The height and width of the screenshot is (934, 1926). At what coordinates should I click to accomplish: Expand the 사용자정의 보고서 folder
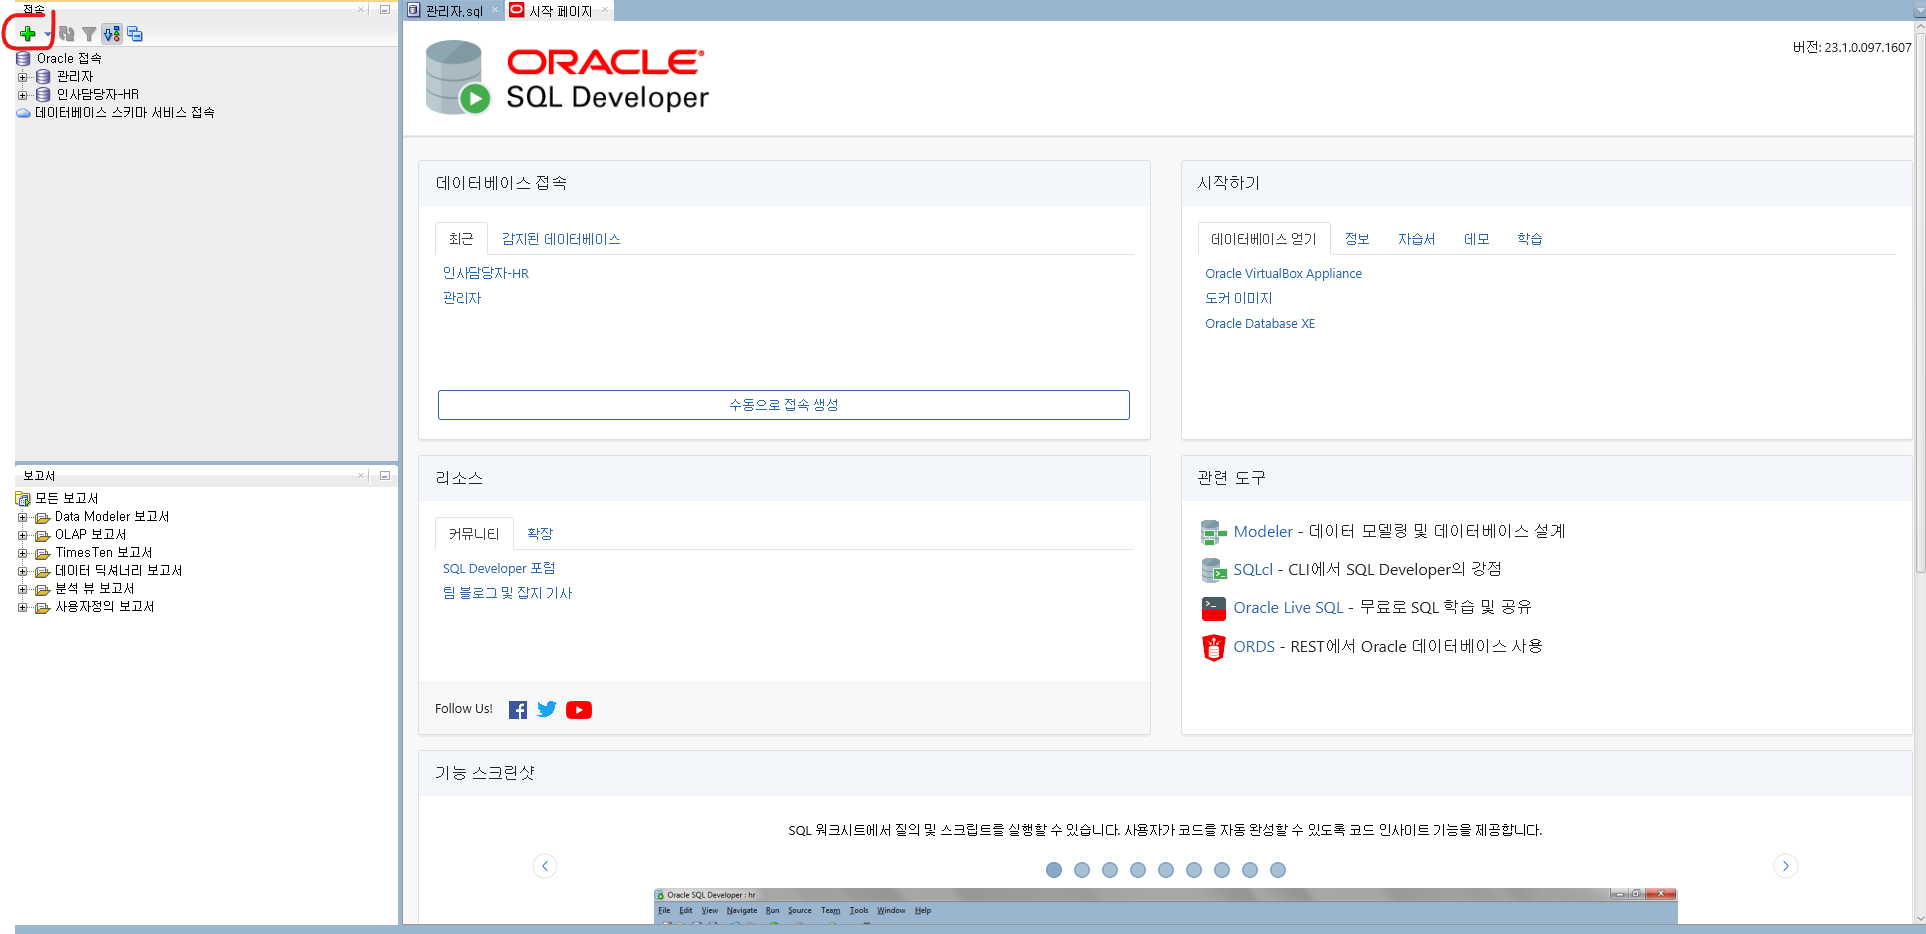coord(22,607)
